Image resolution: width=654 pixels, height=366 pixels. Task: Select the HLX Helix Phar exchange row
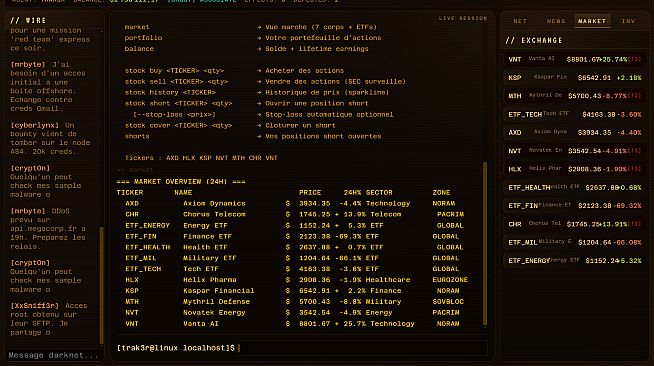pos(574,169)
